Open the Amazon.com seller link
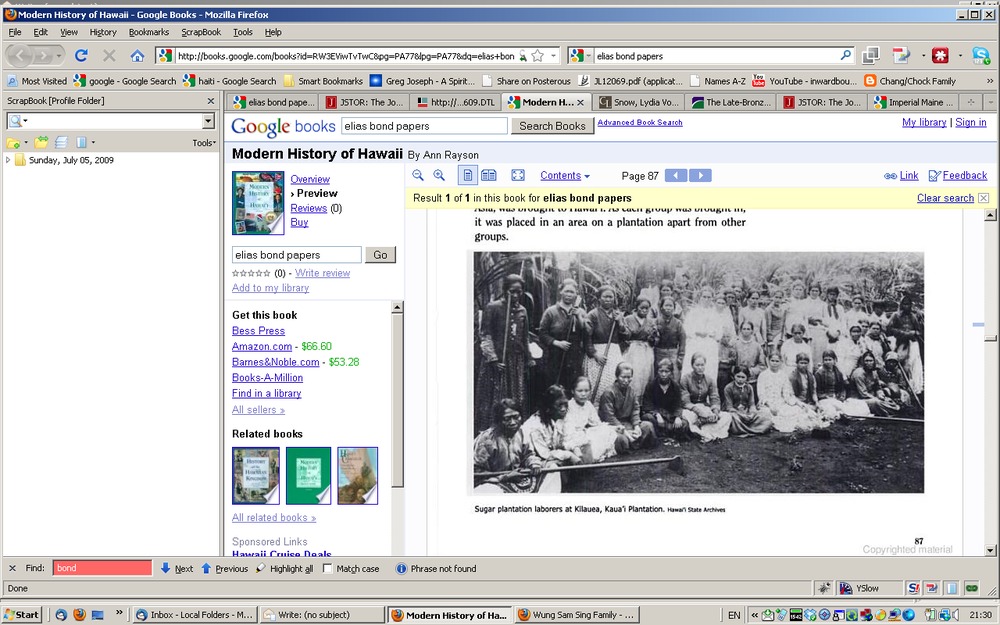1000x625 pixels. point(262,346)
